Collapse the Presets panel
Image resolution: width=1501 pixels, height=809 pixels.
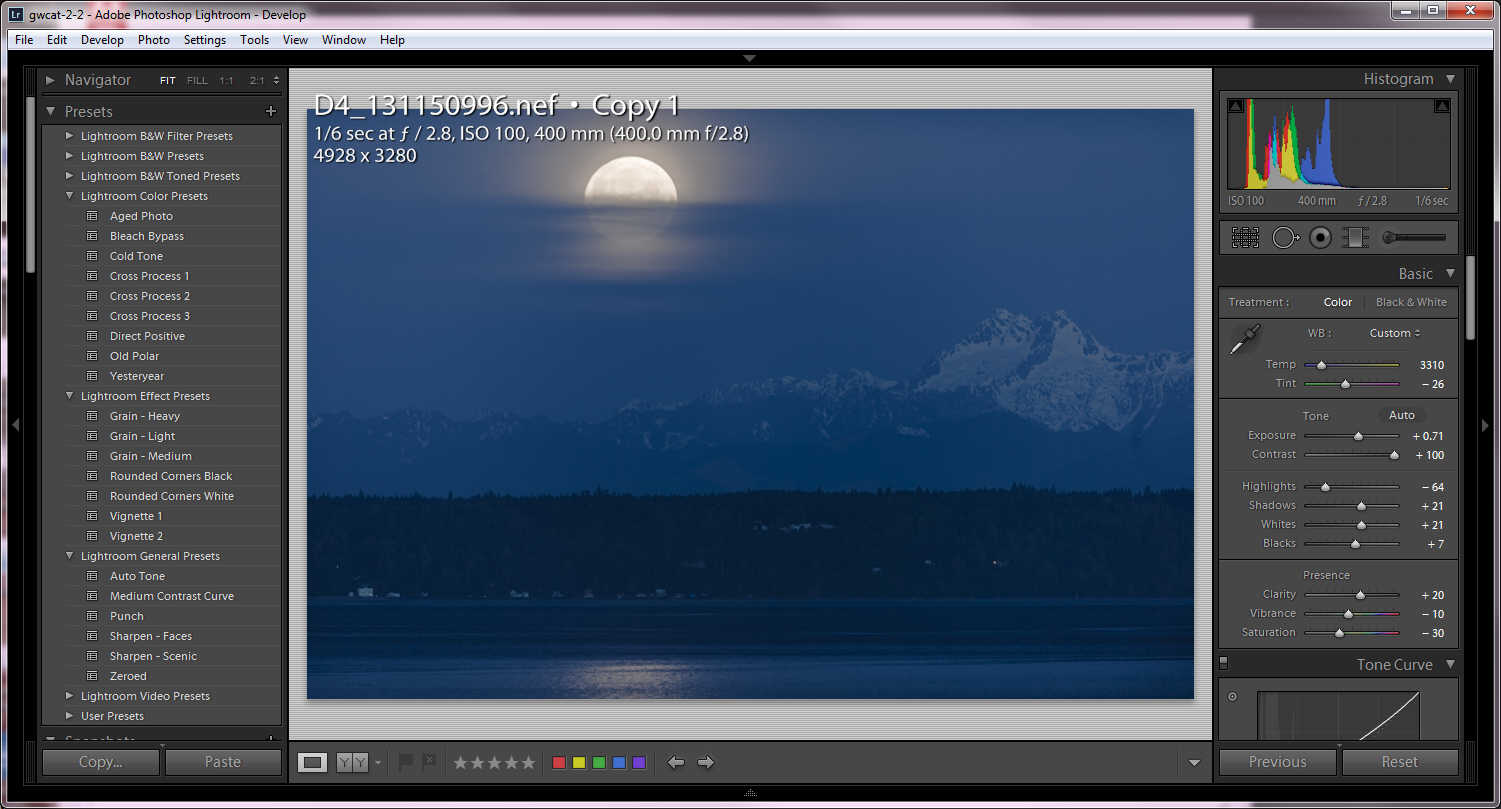[x=51, y=111]
